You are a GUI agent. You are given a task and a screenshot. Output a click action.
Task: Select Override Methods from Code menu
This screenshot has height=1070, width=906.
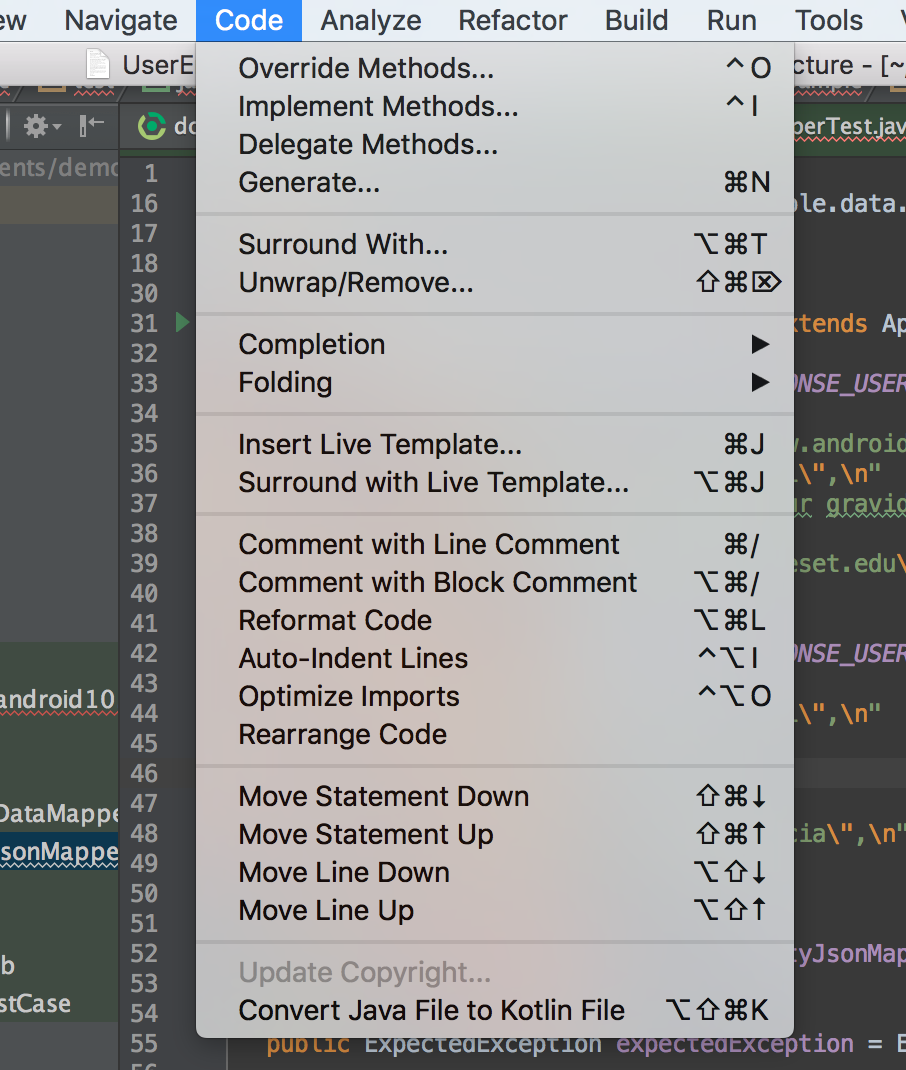(366, 69)
